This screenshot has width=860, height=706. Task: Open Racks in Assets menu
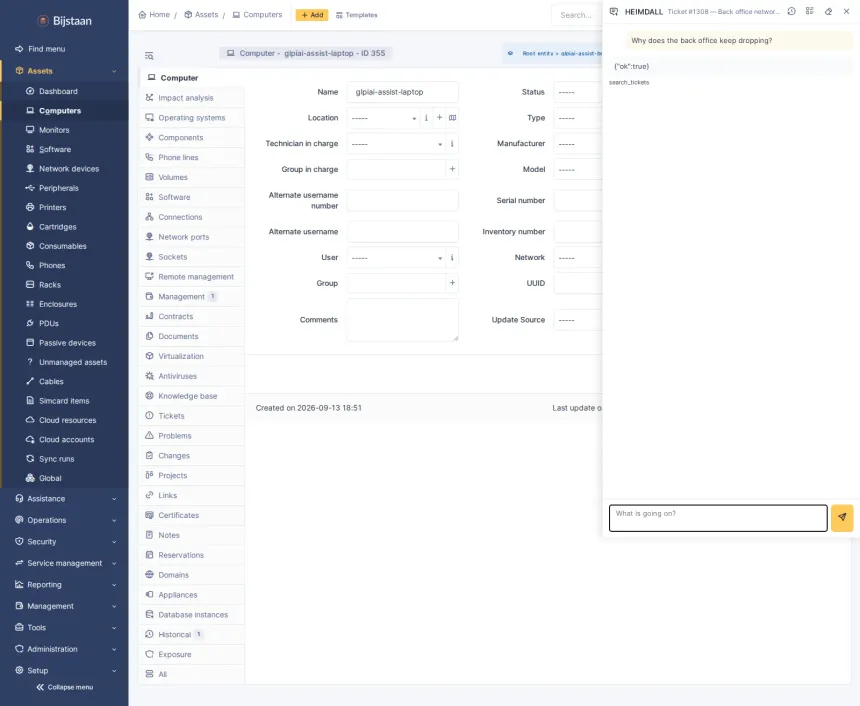[x=65, y=285]
